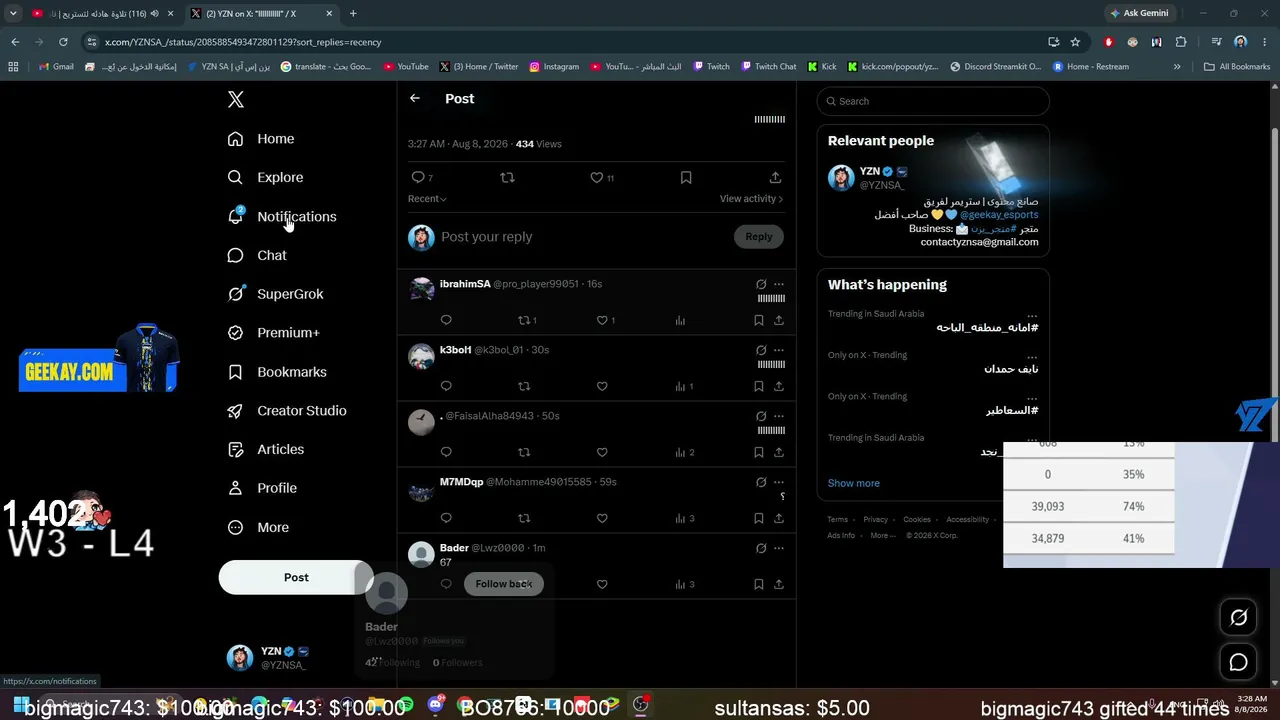Viewport: 1280px width, 720px height.
Task: Open Articles from the sidebar
Action: tap(266, 450)
